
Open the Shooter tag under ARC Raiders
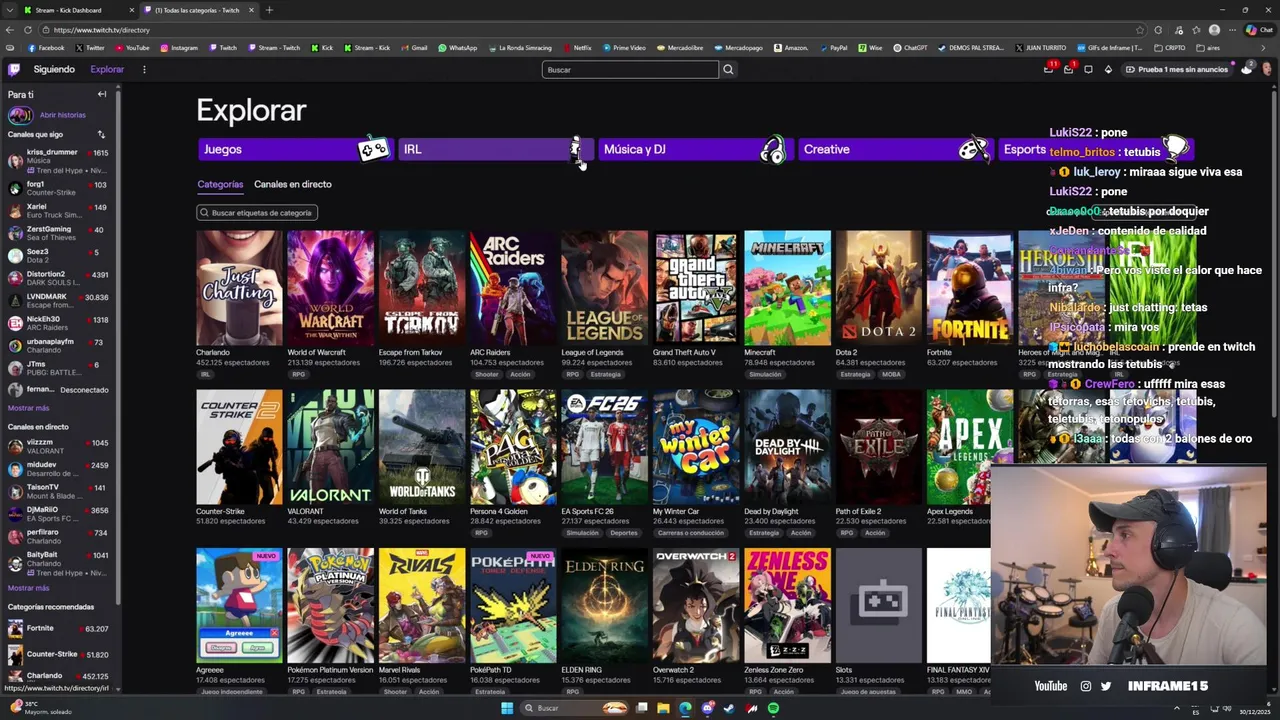pos(487,374)
